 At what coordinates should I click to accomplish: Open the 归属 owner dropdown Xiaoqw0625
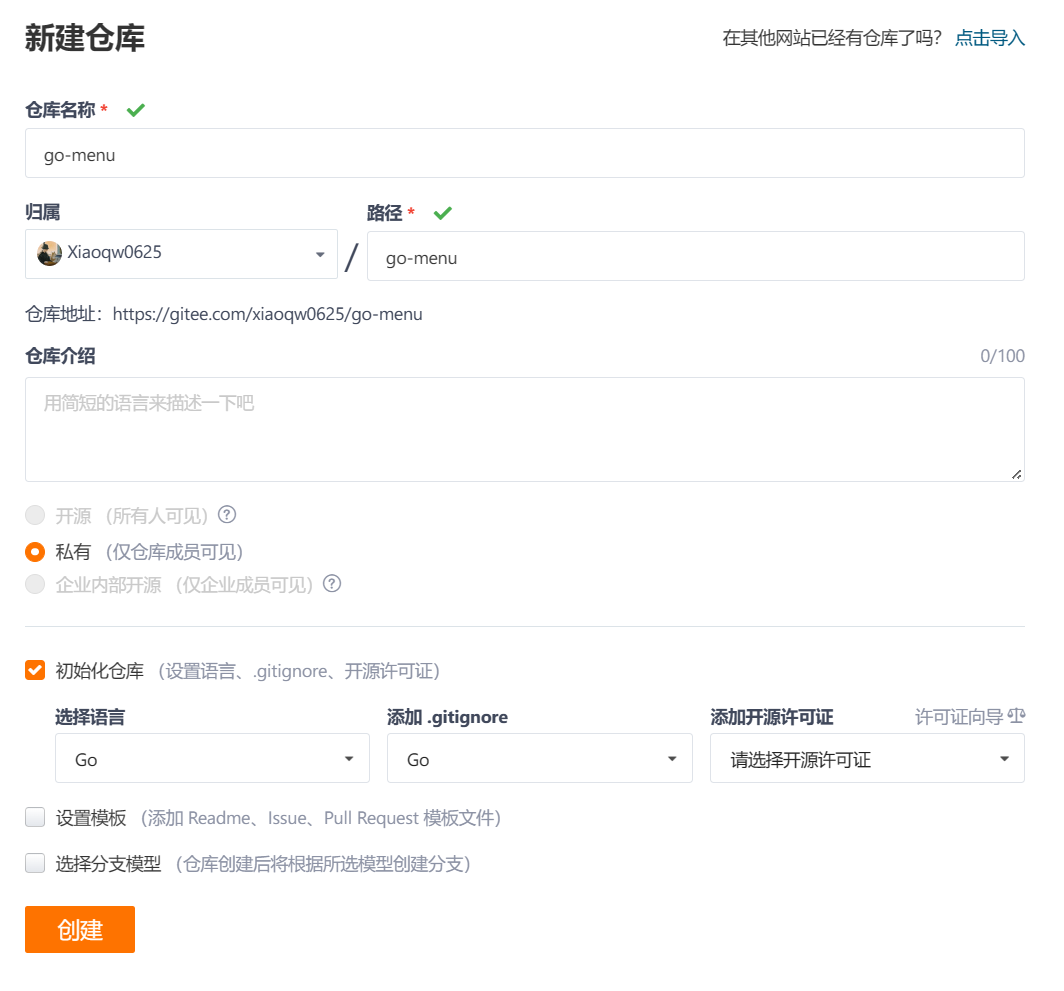click(x=181, y=254)
